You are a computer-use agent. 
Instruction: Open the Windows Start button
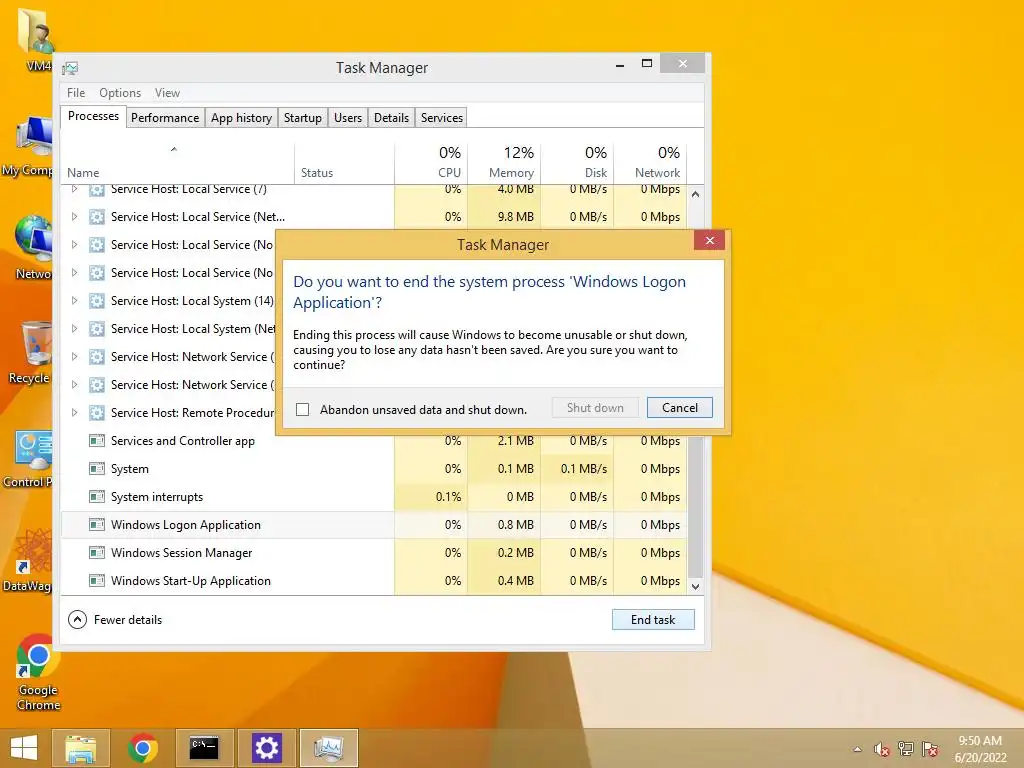pos(24,748)
